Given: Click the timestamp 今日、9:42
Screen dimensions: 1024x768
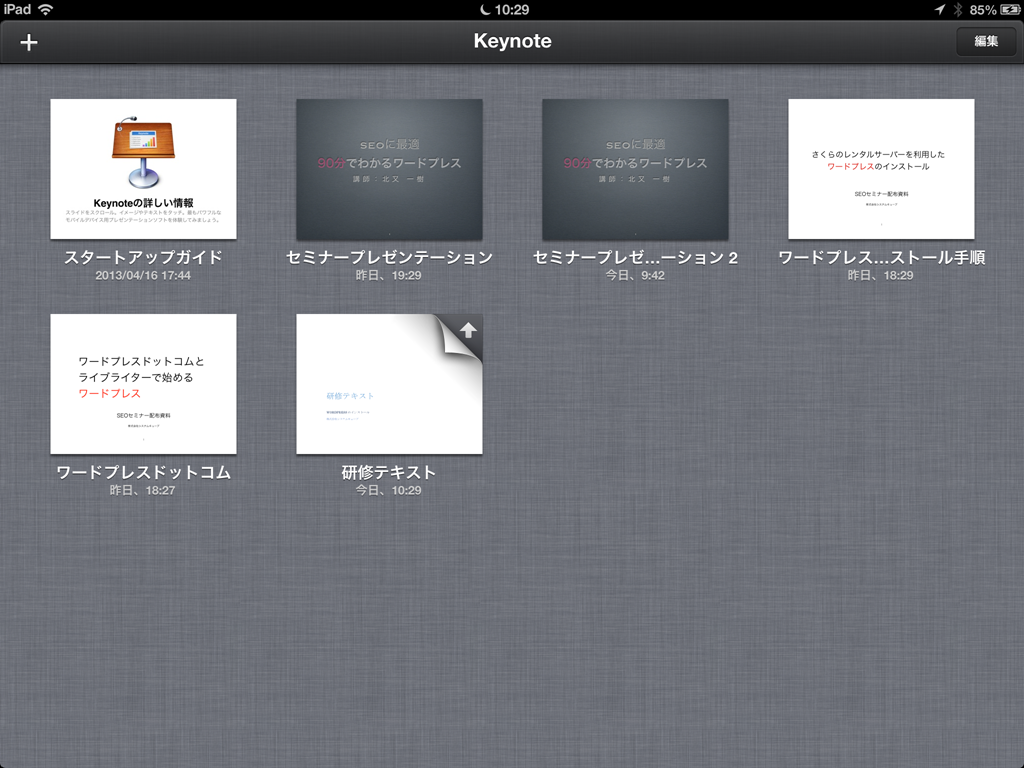Looking at the screenshot, I should (635, 276).
